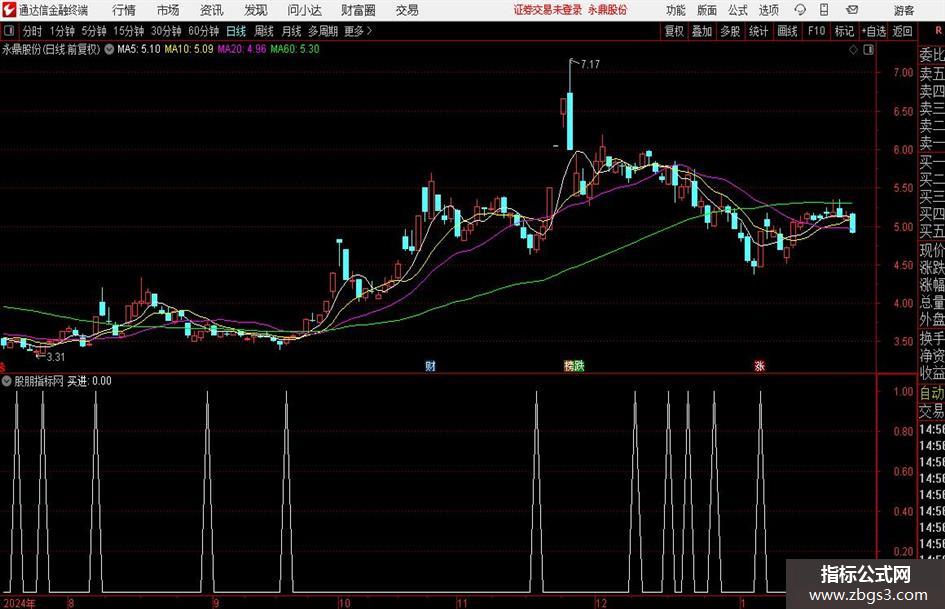Image resolution: width=945 pixels, height=609 pixels.
Task: Click the MA5: 5.10 indicator value
Action: (139, 49)
